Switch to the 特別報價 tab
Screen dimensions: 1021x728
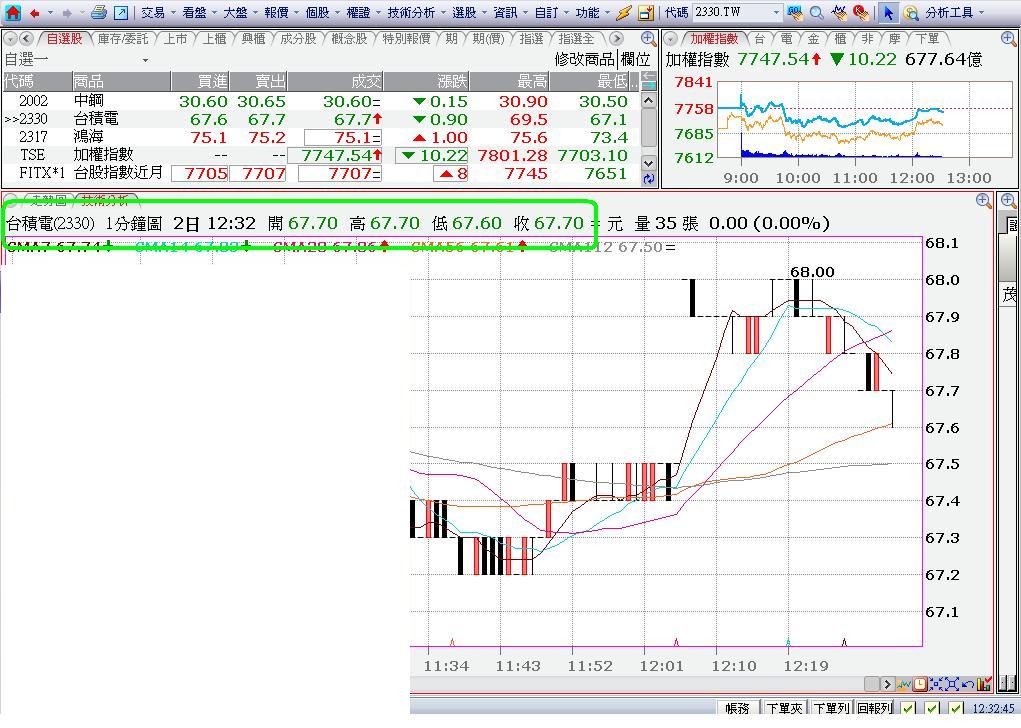(x=406, y=39)
